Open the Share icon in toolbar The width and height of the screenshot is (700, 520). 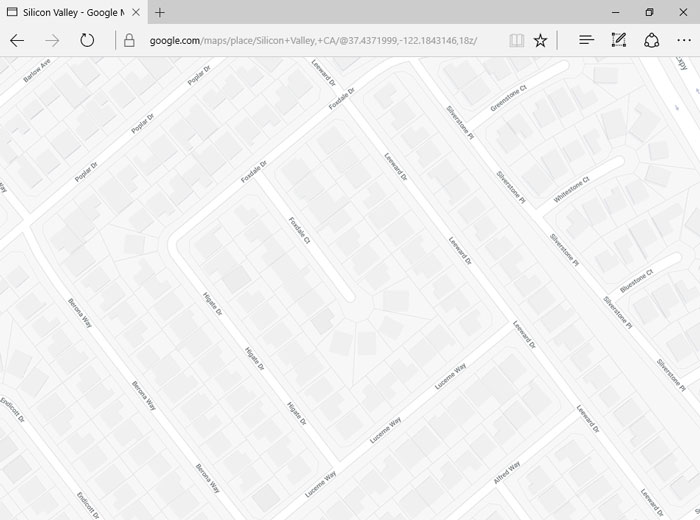click(651, 41)
